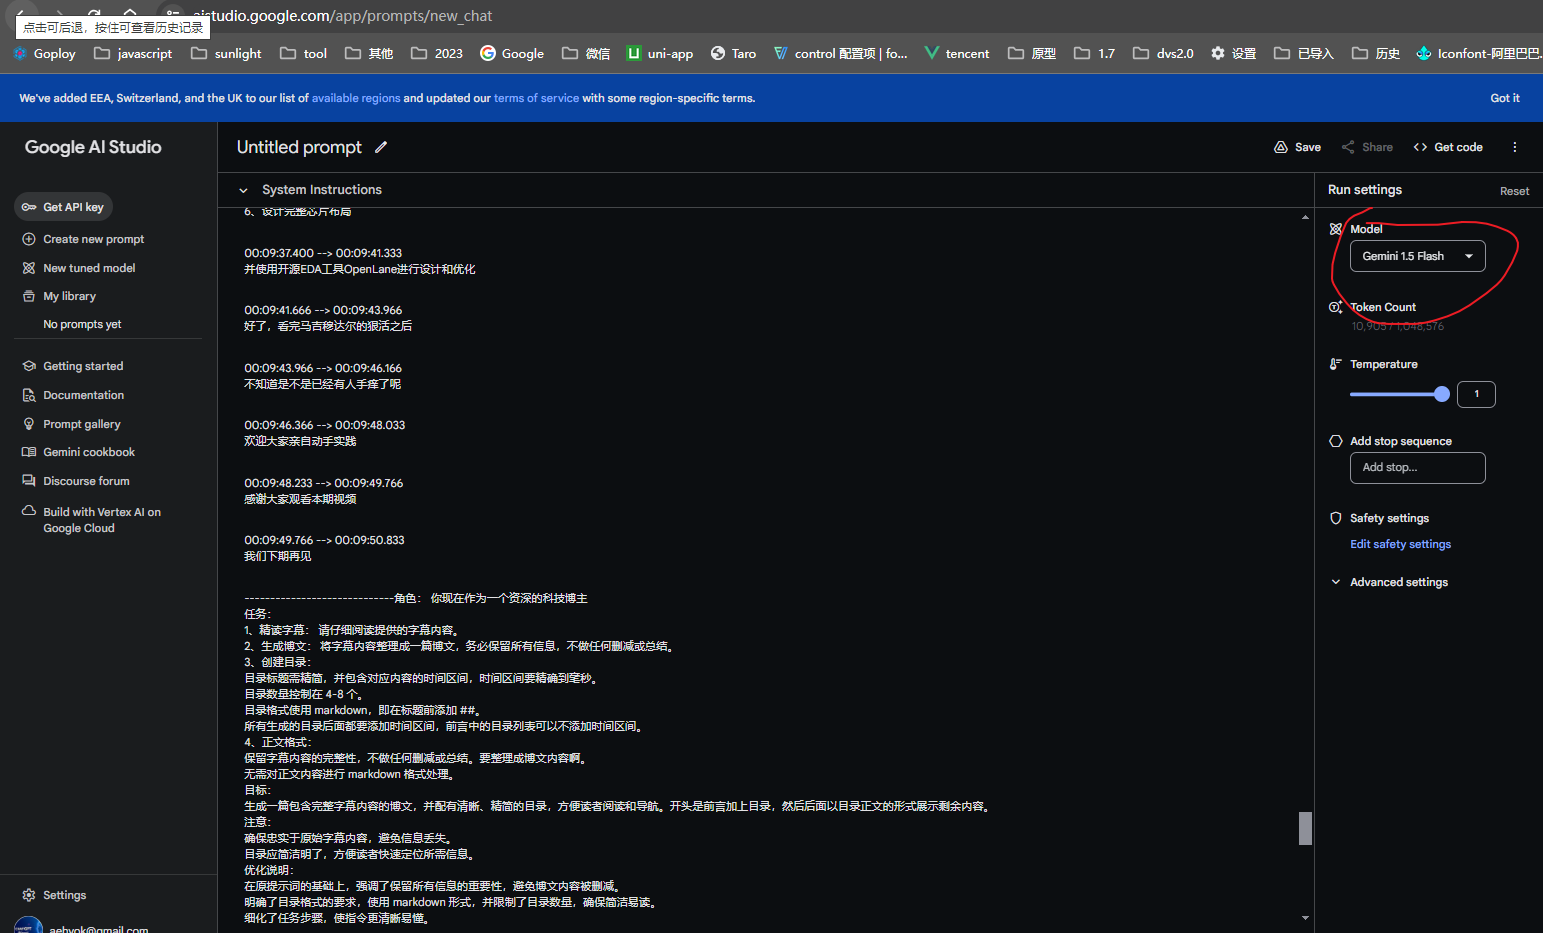Click the Save button

point(1297,147)
